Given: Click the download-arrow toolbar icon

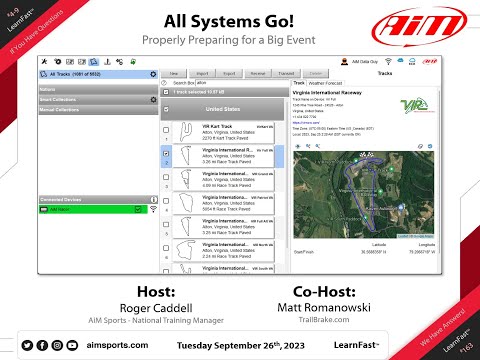Looking at the screenshot, I should 107,61.
